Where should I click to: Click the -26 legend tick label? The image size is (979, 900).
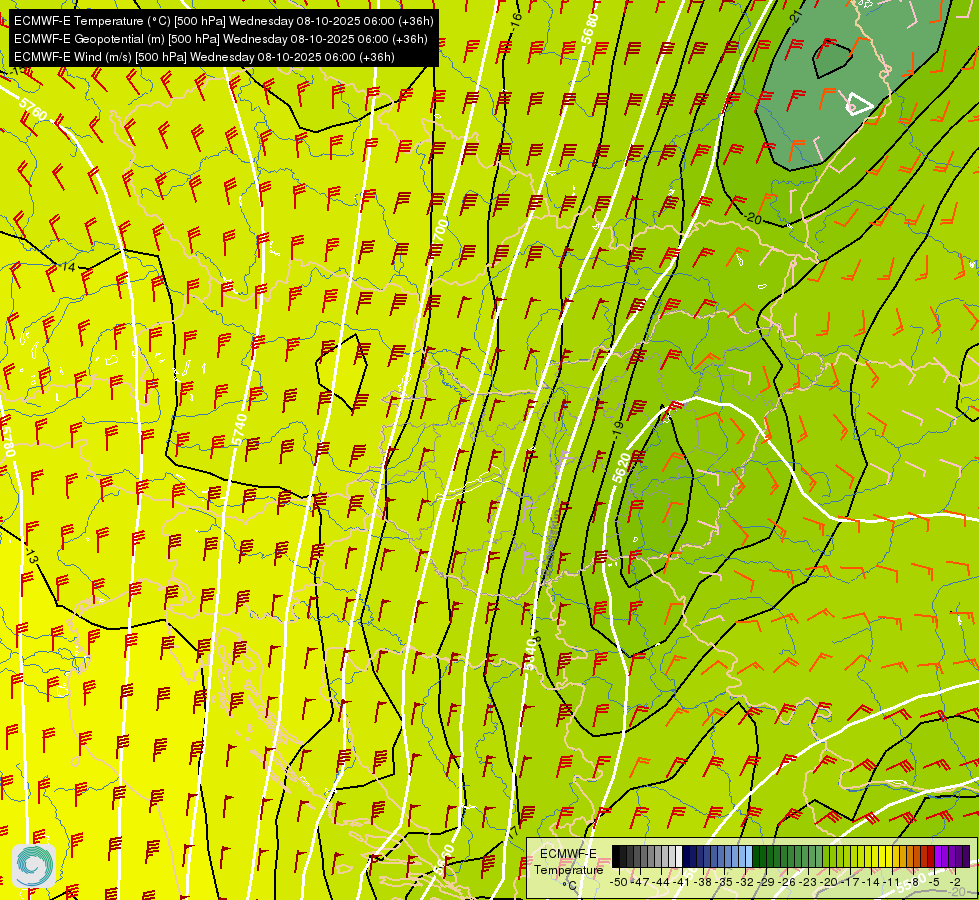(x=787, y=883)
